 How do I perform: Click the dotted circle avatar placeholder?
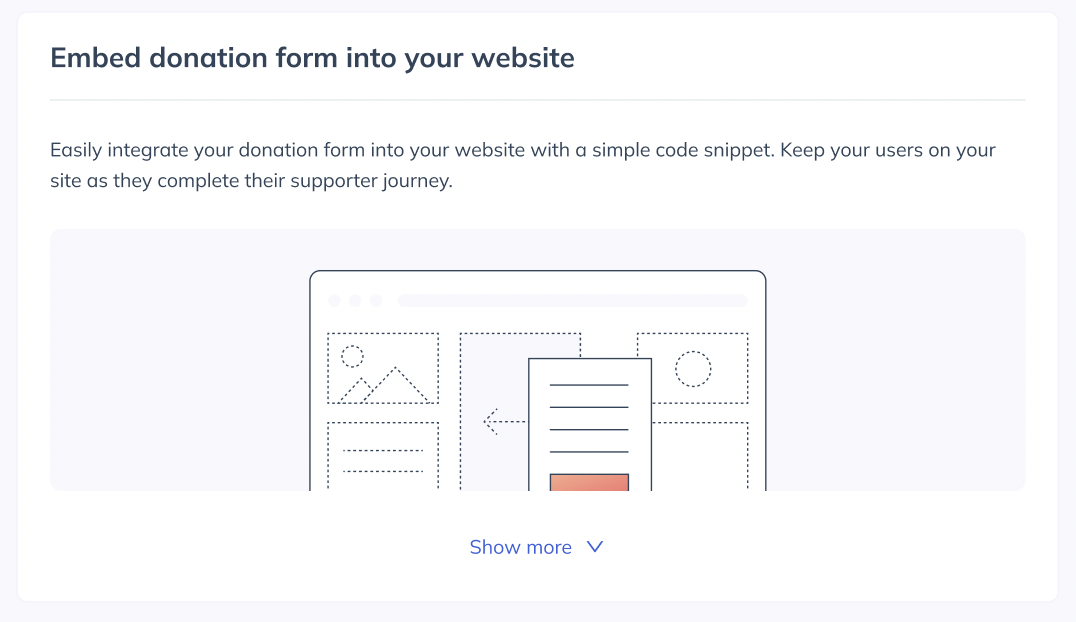693,369
